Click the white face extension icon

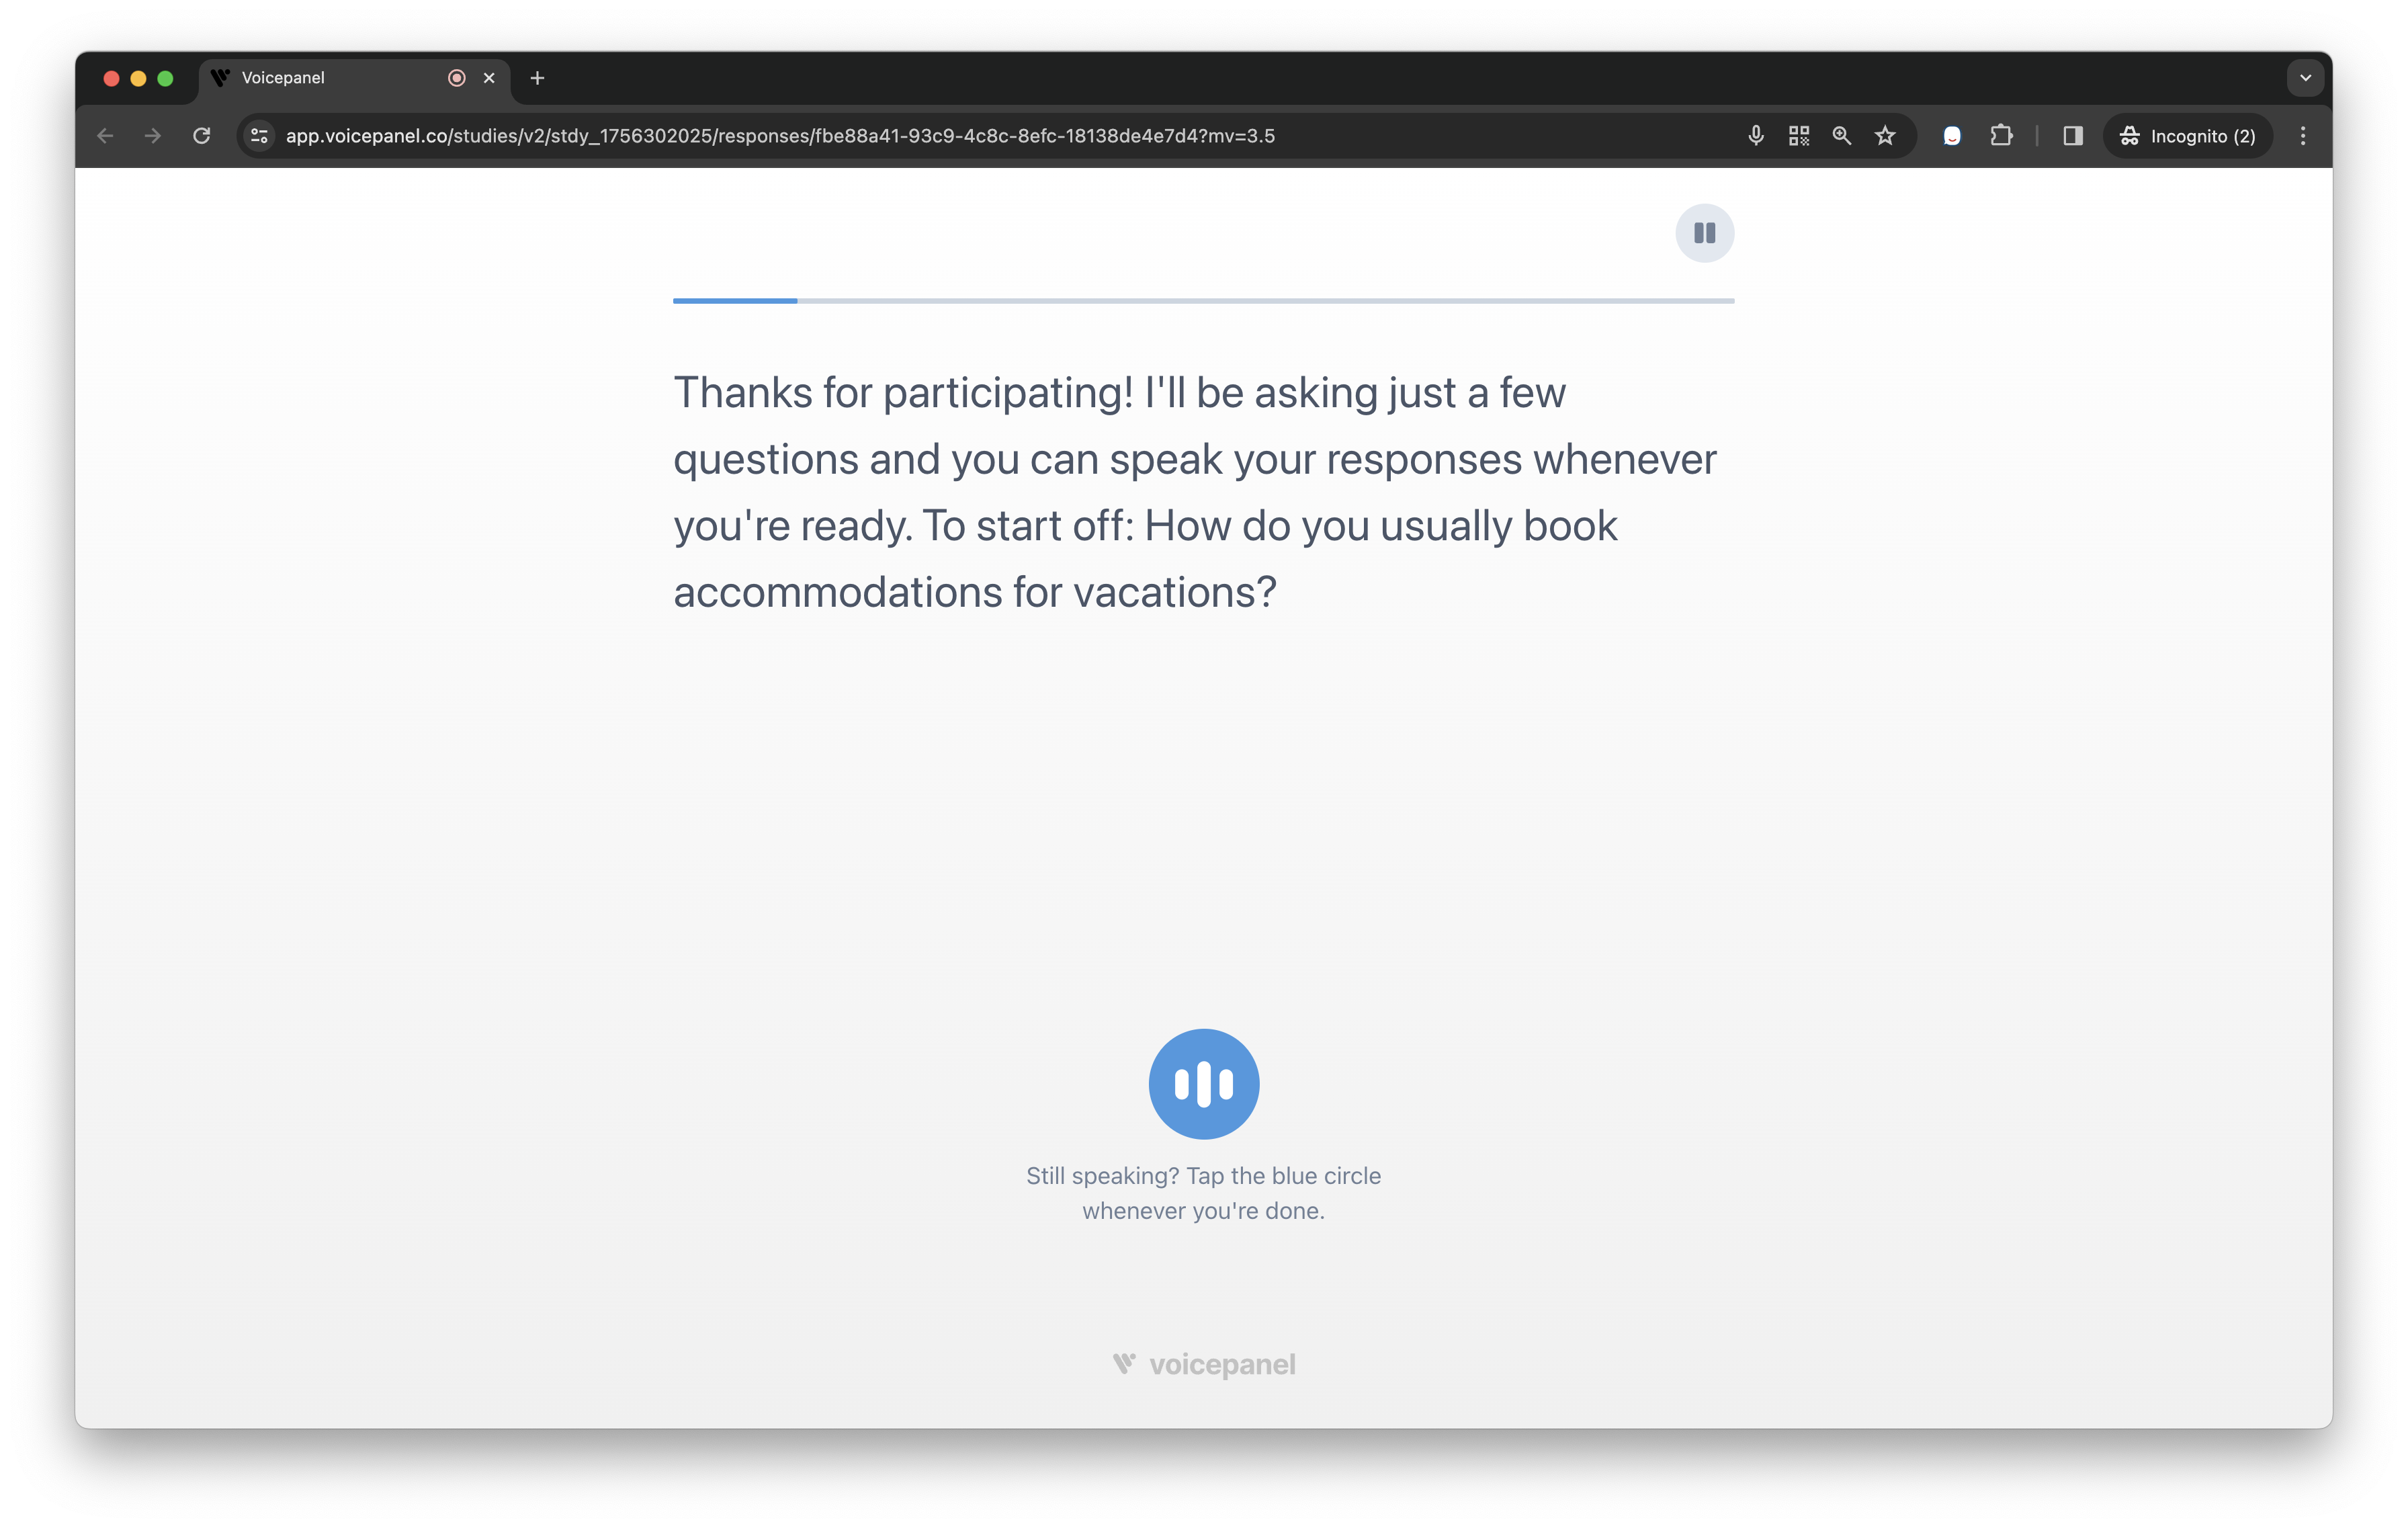(x=1952, y=136)
